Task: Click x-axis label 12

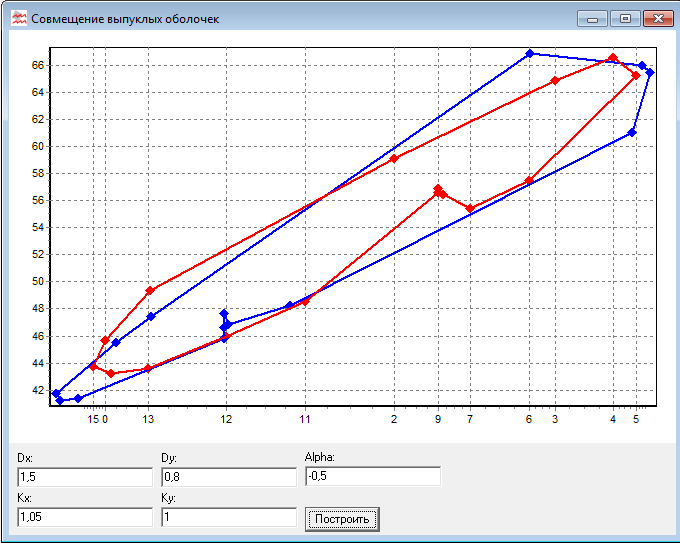Action: click(226, 419)
